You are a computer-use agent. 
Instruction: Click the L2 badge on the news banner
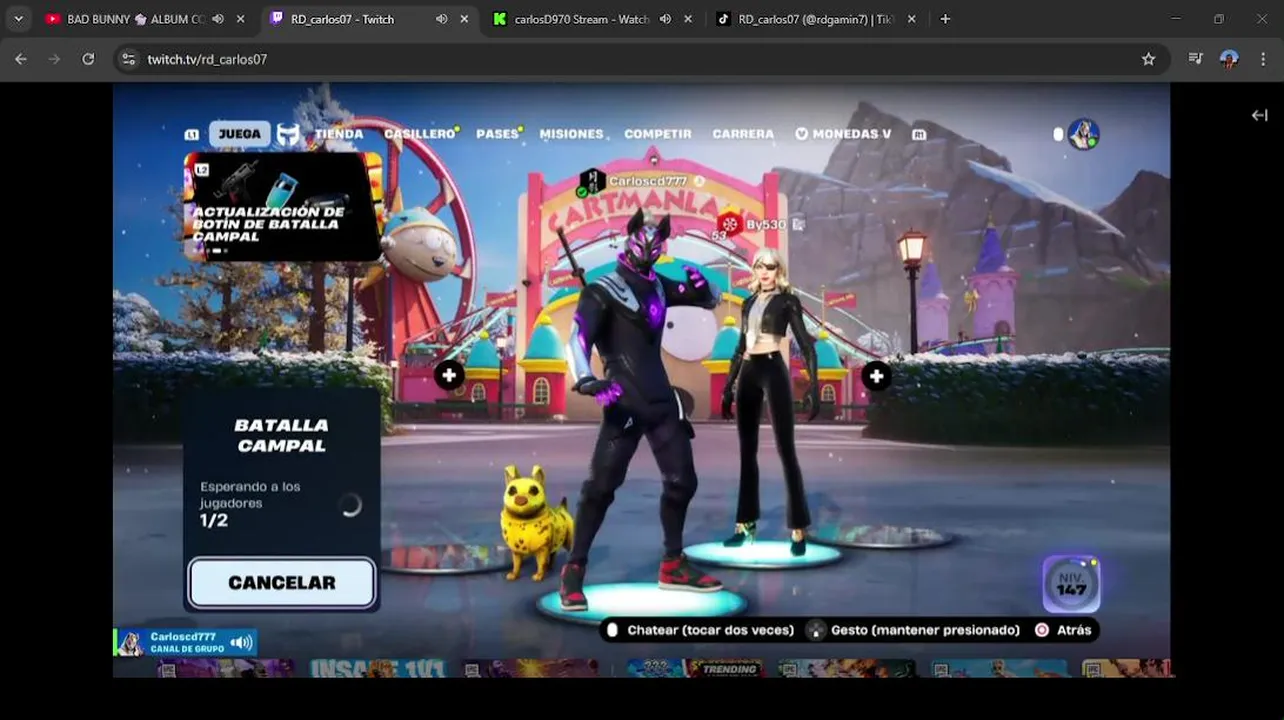(201, 170)
